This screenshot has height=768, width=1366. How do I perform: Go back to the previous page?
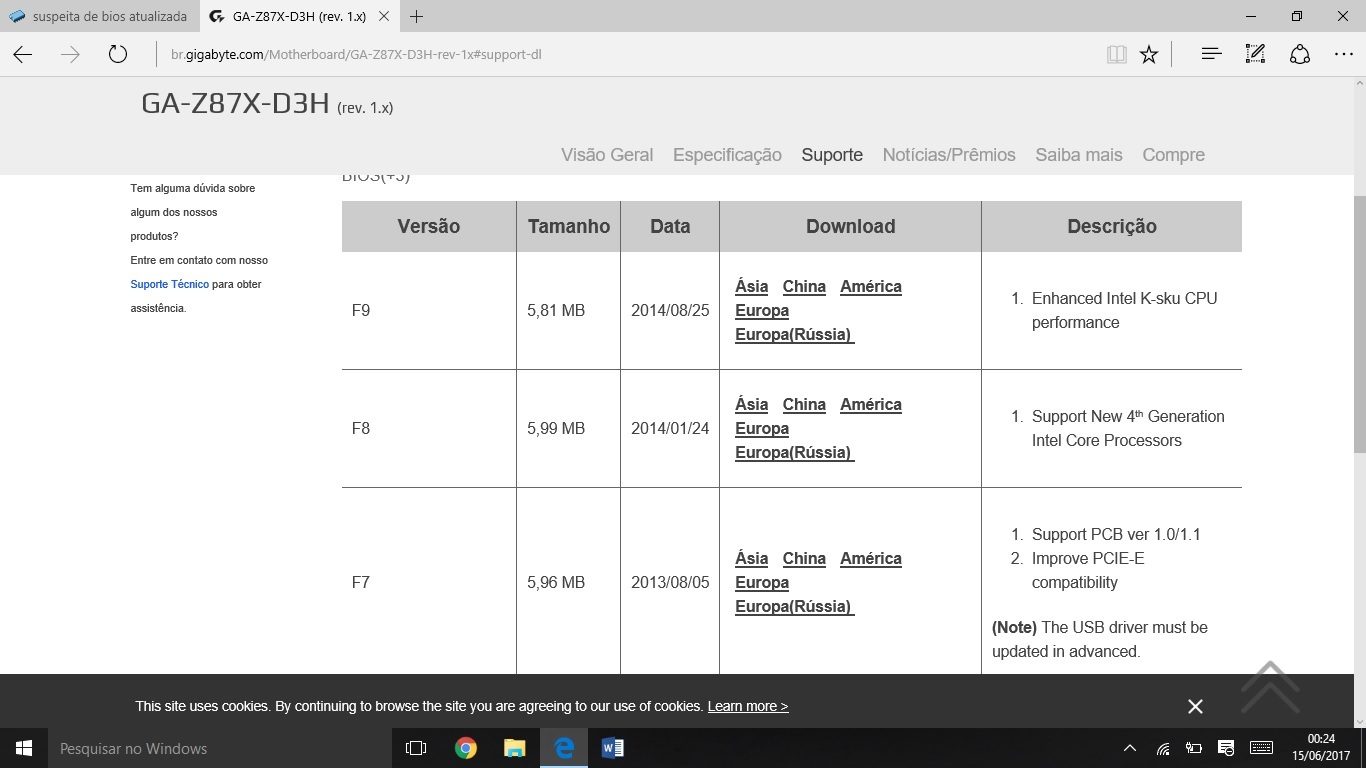tap(23, 54)
